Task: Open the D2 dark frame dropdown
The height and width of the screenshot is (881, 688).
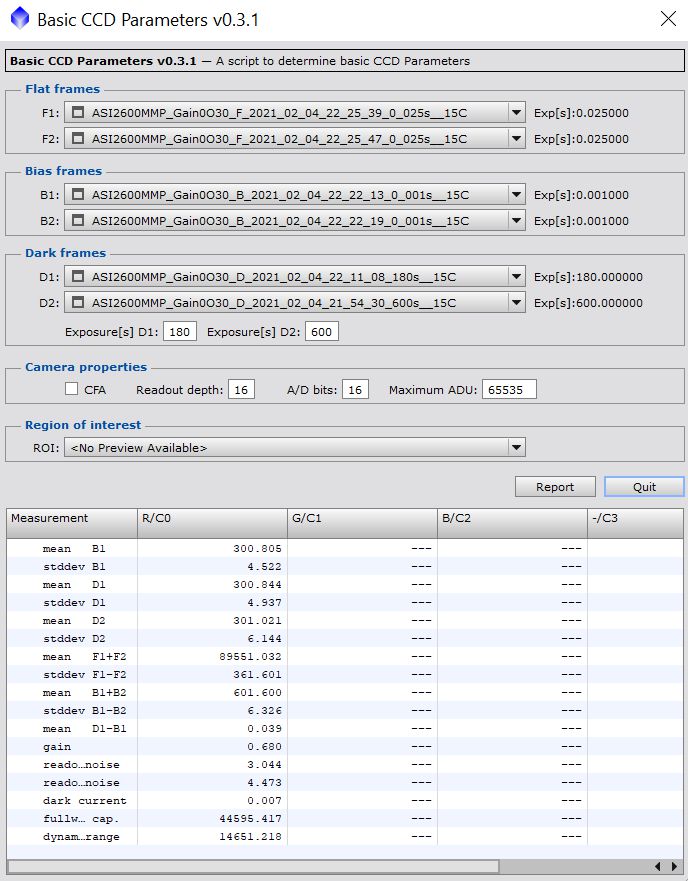Action: coord(516,303)
